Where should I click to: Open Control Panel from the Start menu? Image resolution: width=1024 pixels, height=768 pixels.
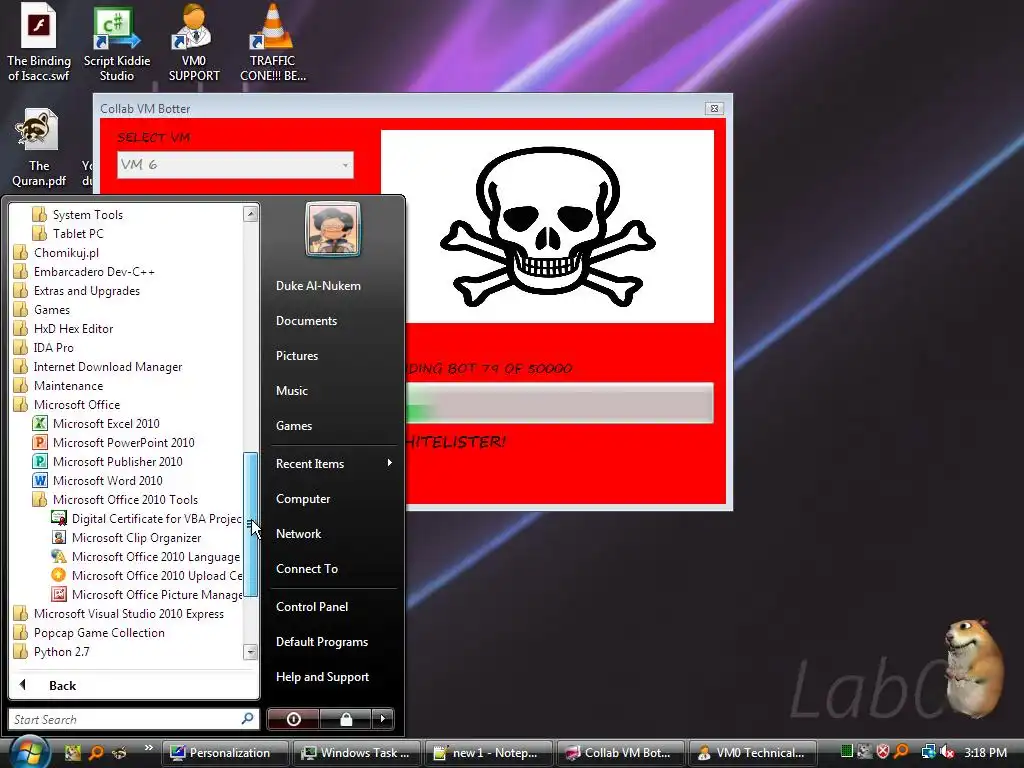point(312,607)
